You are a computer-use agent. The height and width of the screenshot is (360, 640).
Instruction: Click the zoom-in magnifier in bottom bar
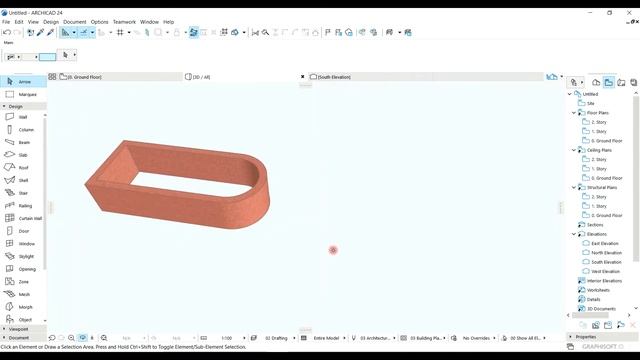click(71, 338)
